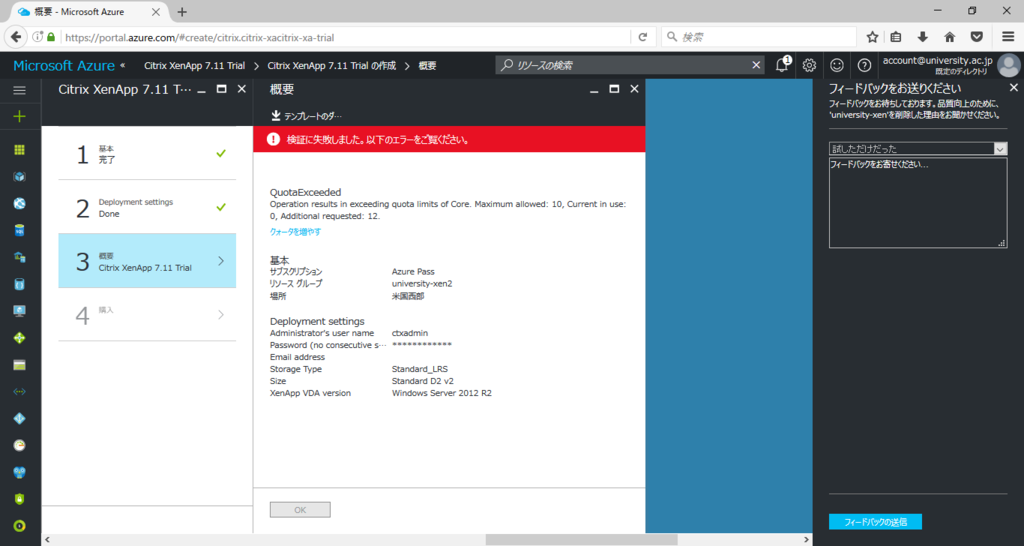The height and width of the screenshot is (546, 1024).
Task: Open the green circle billing icon
Action: (20, 526)
